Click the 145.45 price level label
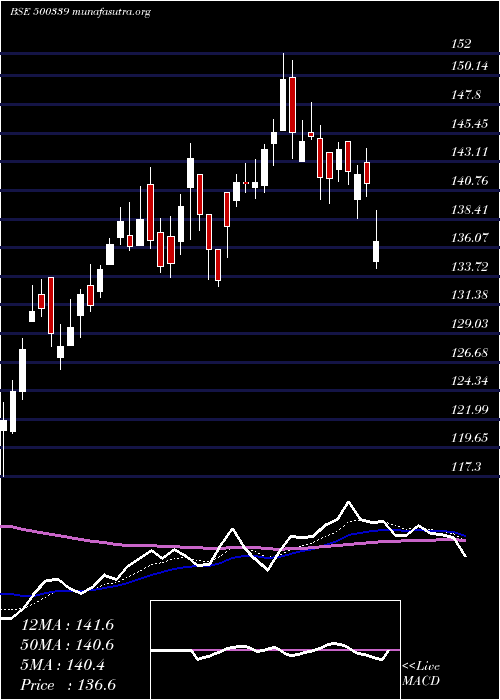This screenshot has height=700, width=500. 469,124
